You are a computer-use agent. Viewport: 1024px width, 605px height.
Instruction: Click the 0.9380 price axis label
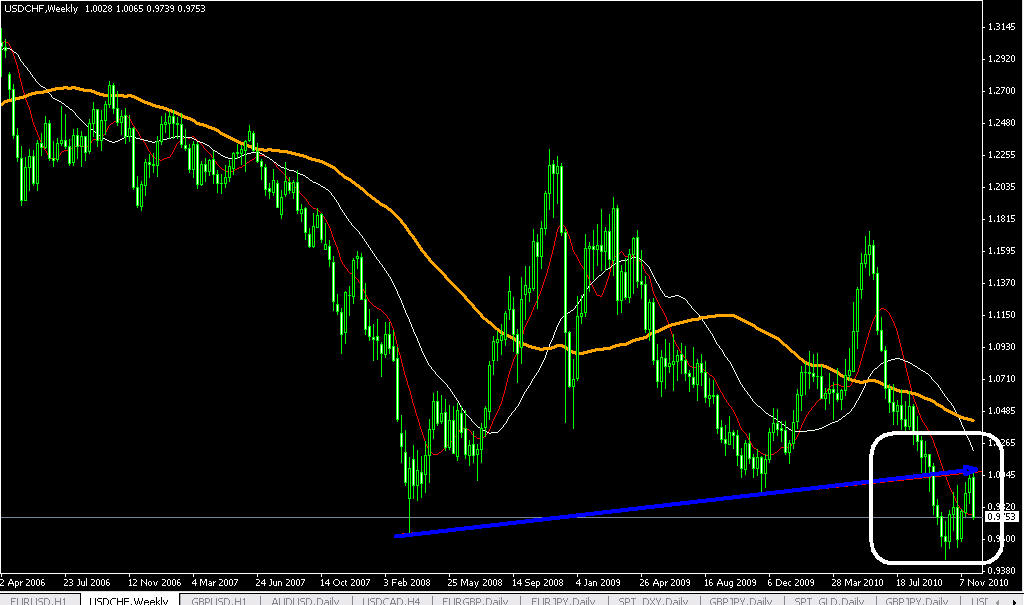click(x=1000, y=570)
